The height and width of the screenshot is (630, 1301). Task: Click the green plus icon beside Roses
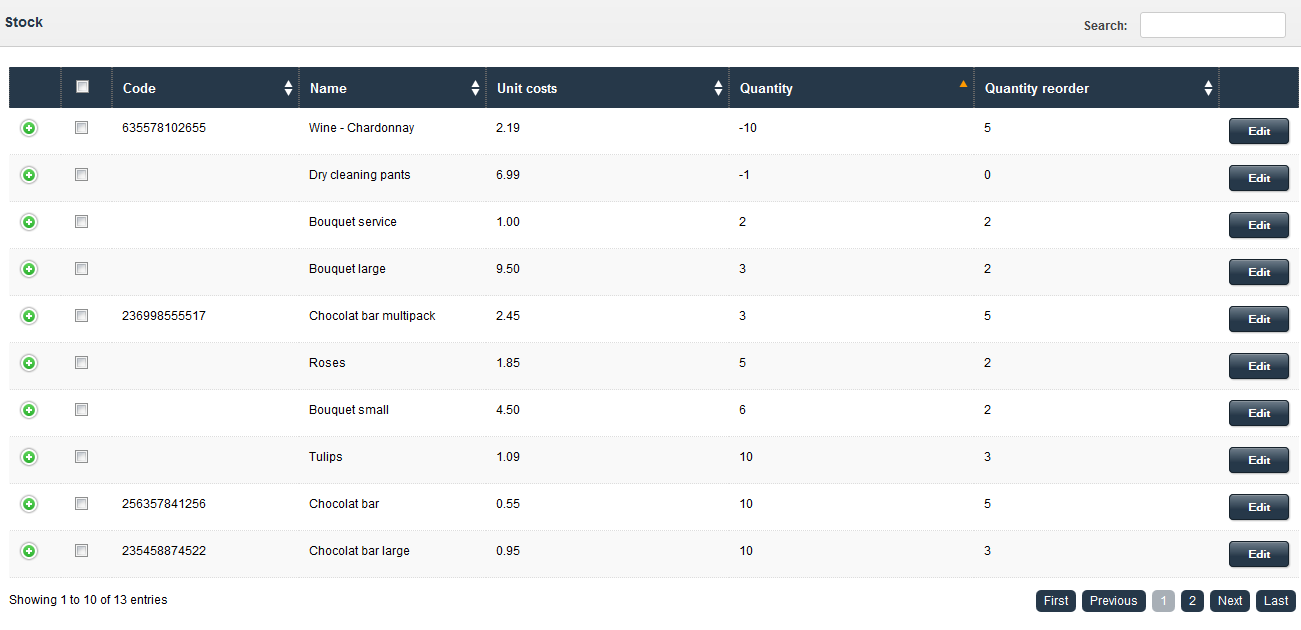coord(29,363)
